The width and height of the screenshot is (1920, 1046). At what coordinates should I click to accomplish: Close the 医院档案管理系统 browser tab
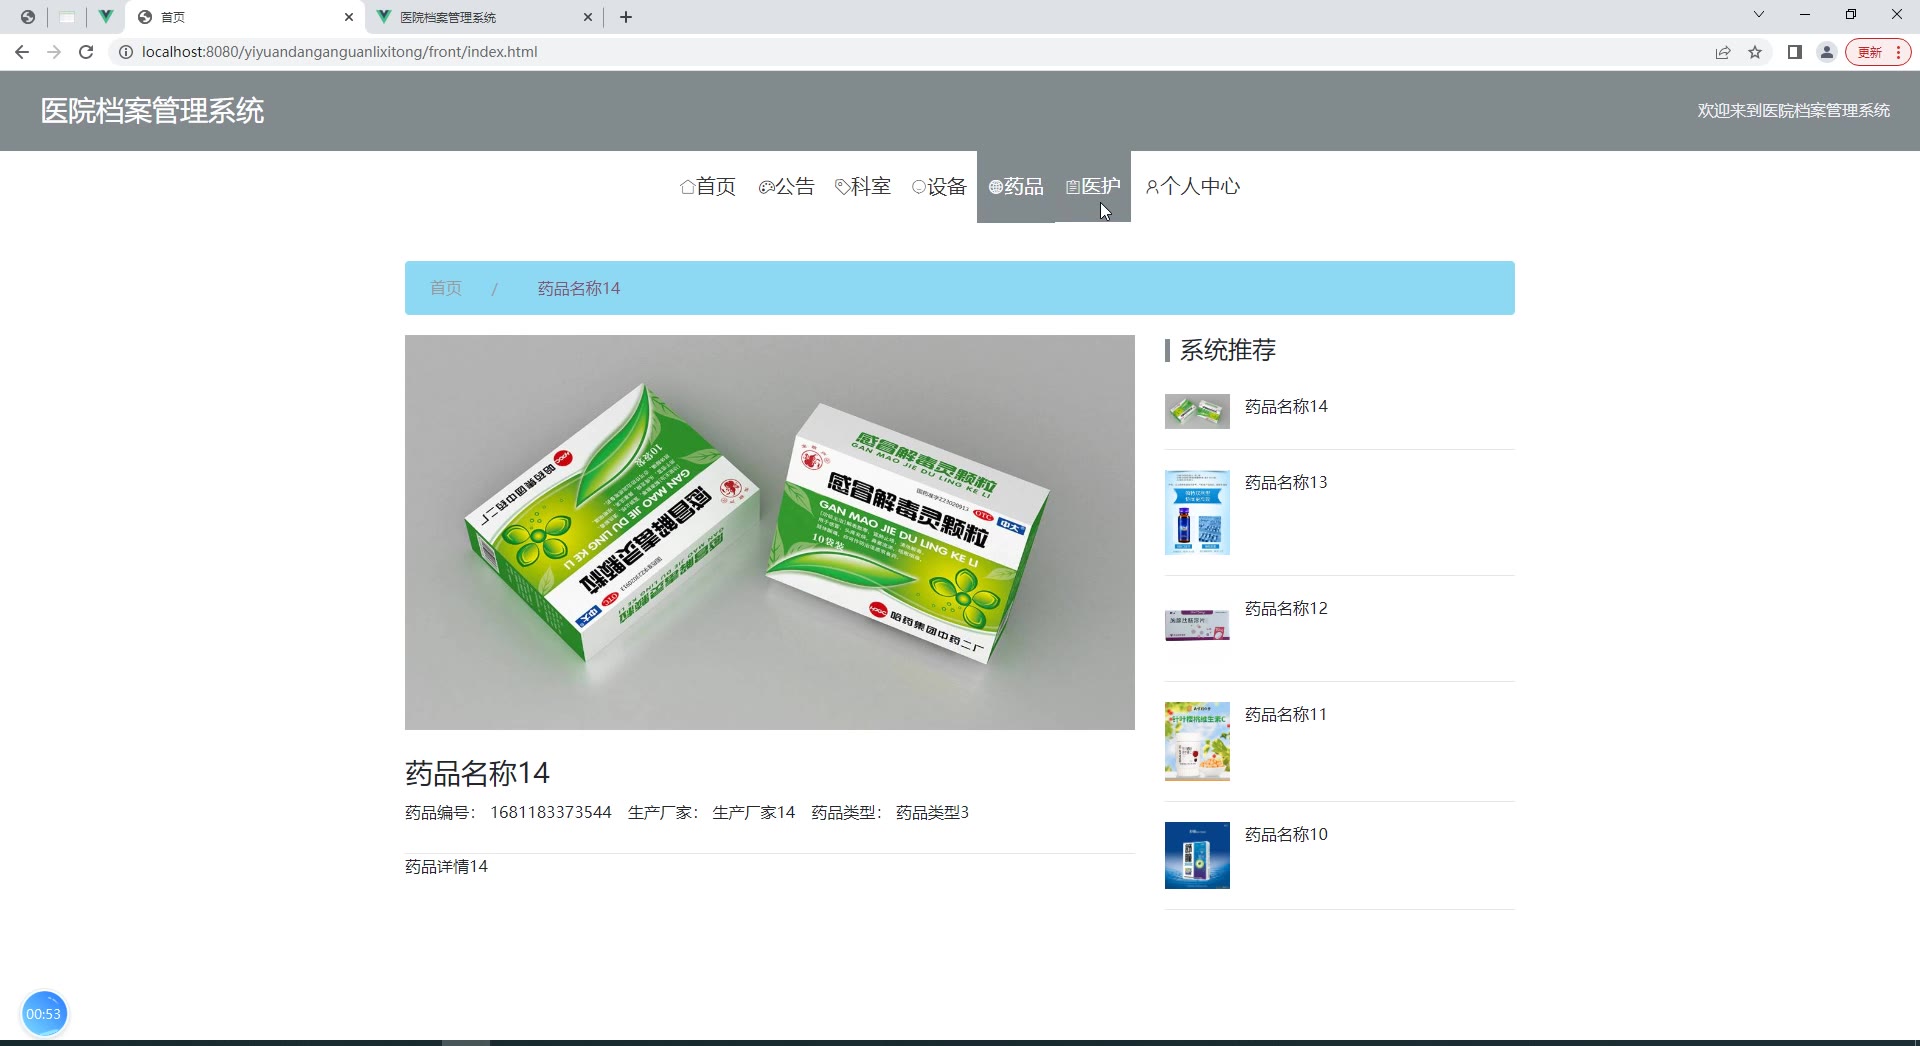point(588,17)
